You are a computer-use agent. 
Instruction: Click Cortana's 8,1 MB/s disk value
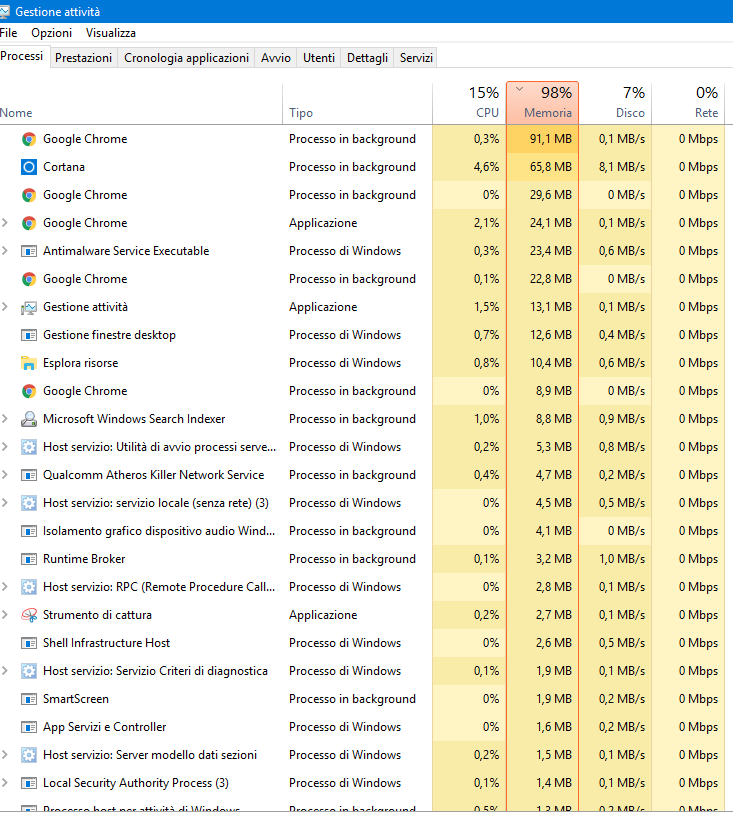[x=621, y=167]
